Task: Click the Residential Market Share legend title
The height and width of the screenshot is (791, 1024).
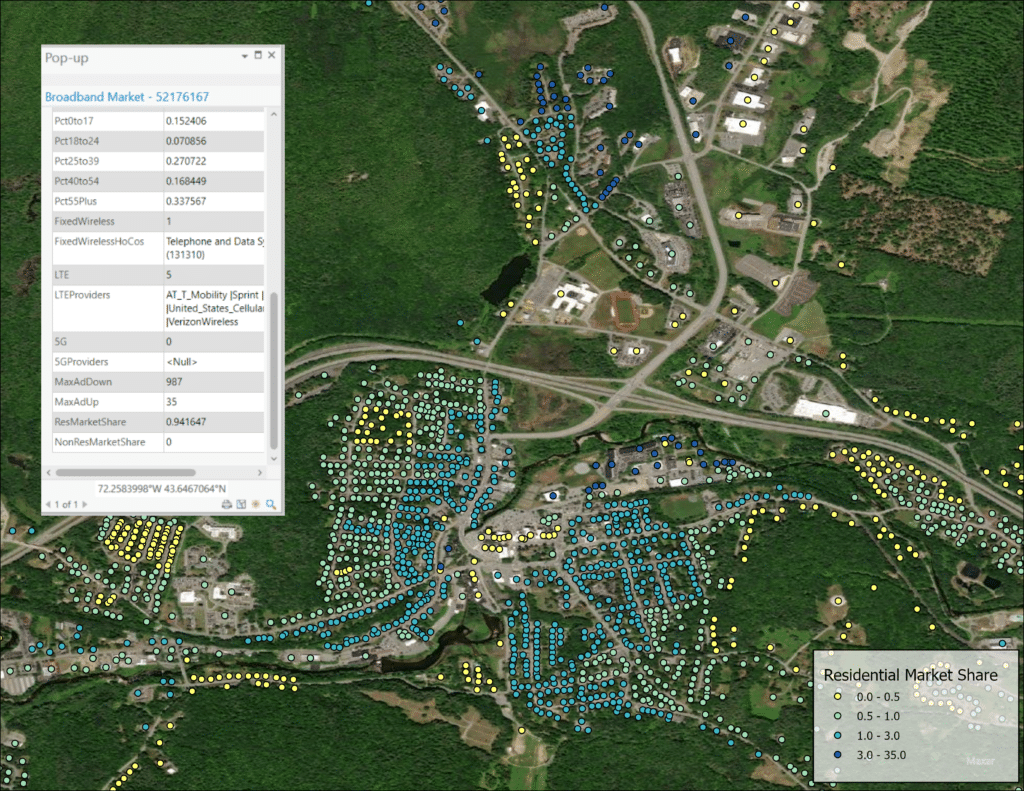Action: (910, 675)
